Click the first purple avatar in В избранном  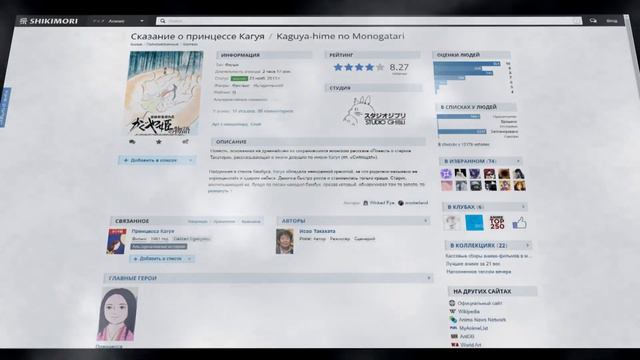click(446, 173)
